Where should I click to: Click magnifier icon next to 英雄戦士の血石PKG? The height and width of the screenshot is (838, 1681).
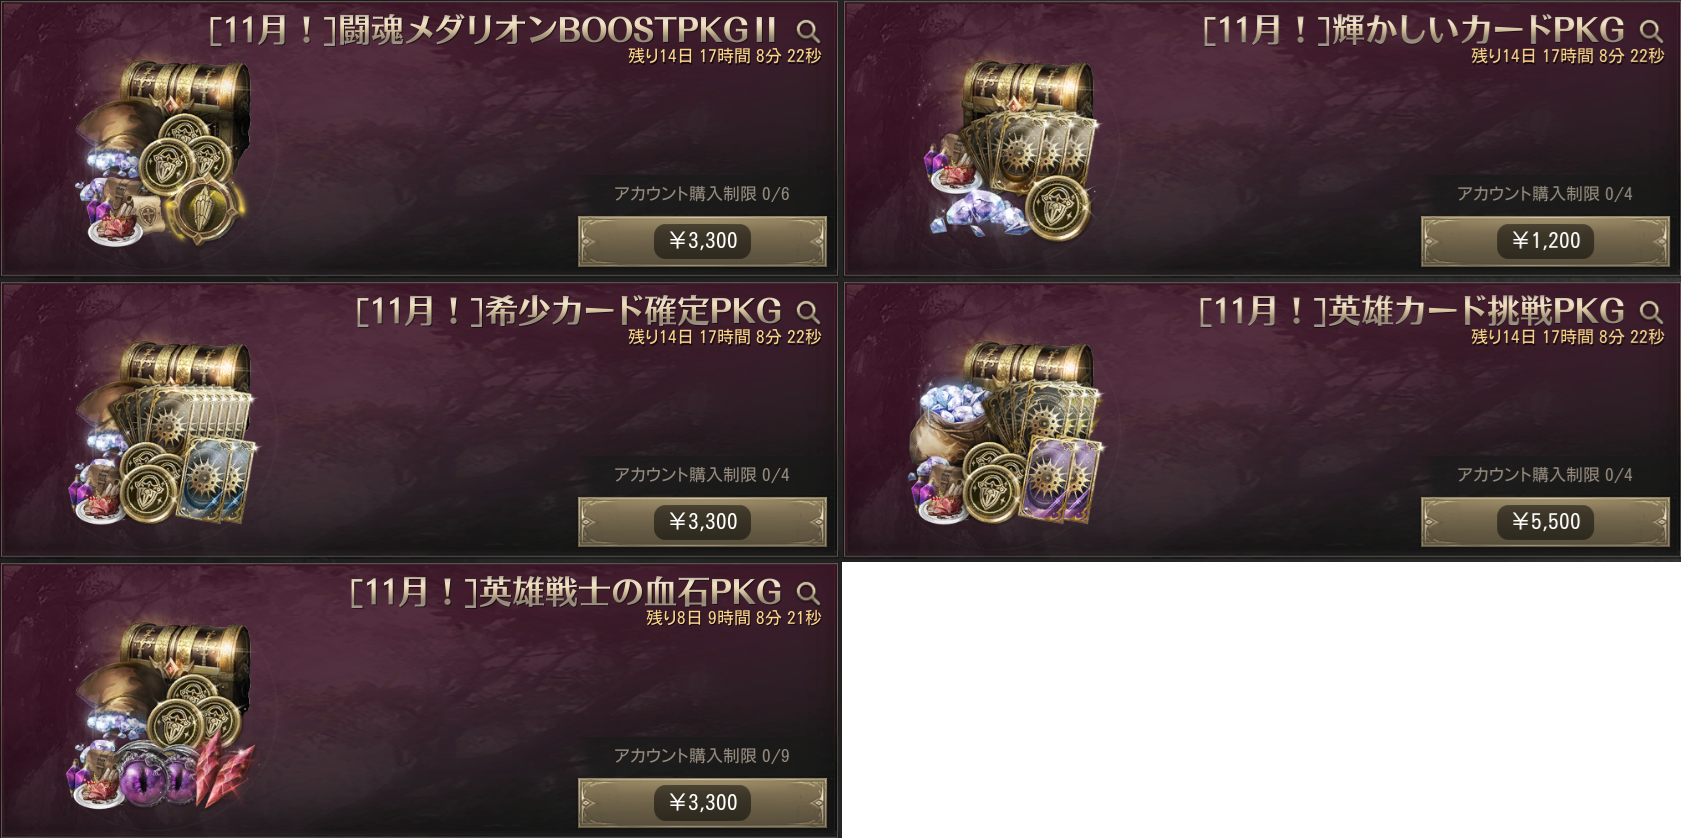[x=808, y=594]
